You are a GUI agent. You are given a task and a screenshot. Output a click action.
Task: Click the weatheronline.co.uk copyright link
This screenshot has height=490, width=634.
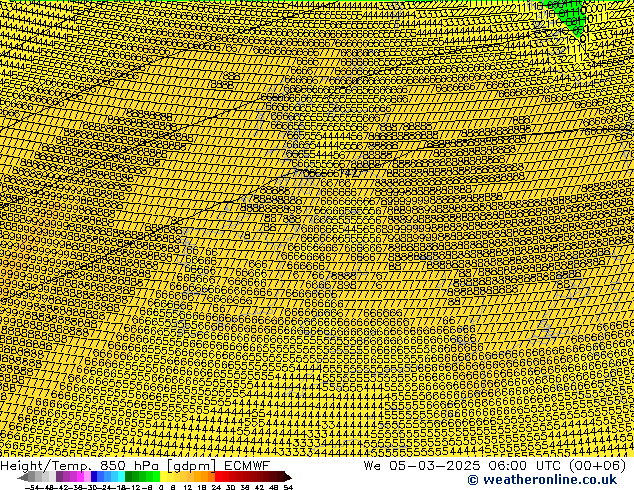(542, 480)
